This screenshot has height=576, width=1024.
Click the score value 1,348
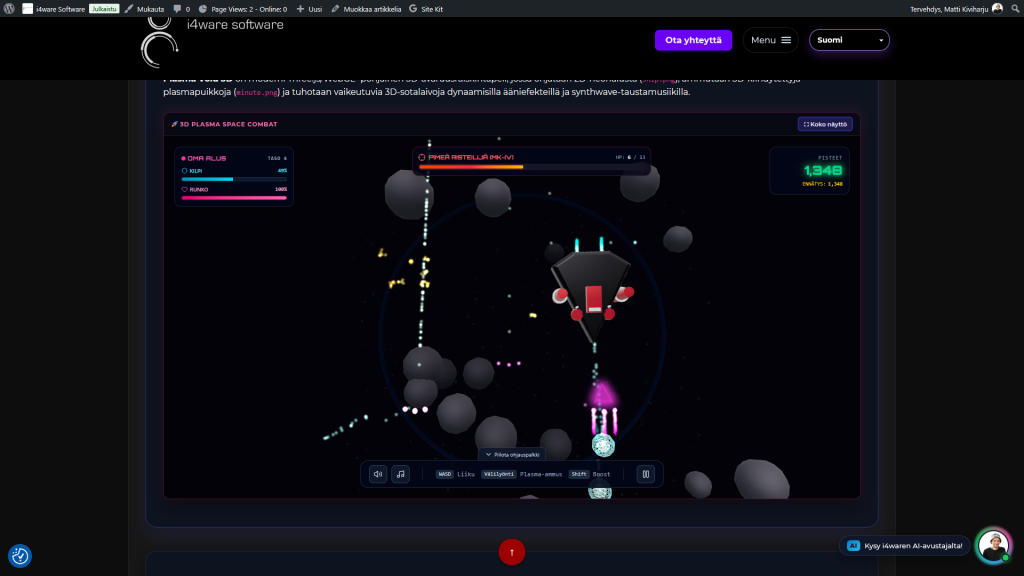pyautogui.click(x=822, y=170)
